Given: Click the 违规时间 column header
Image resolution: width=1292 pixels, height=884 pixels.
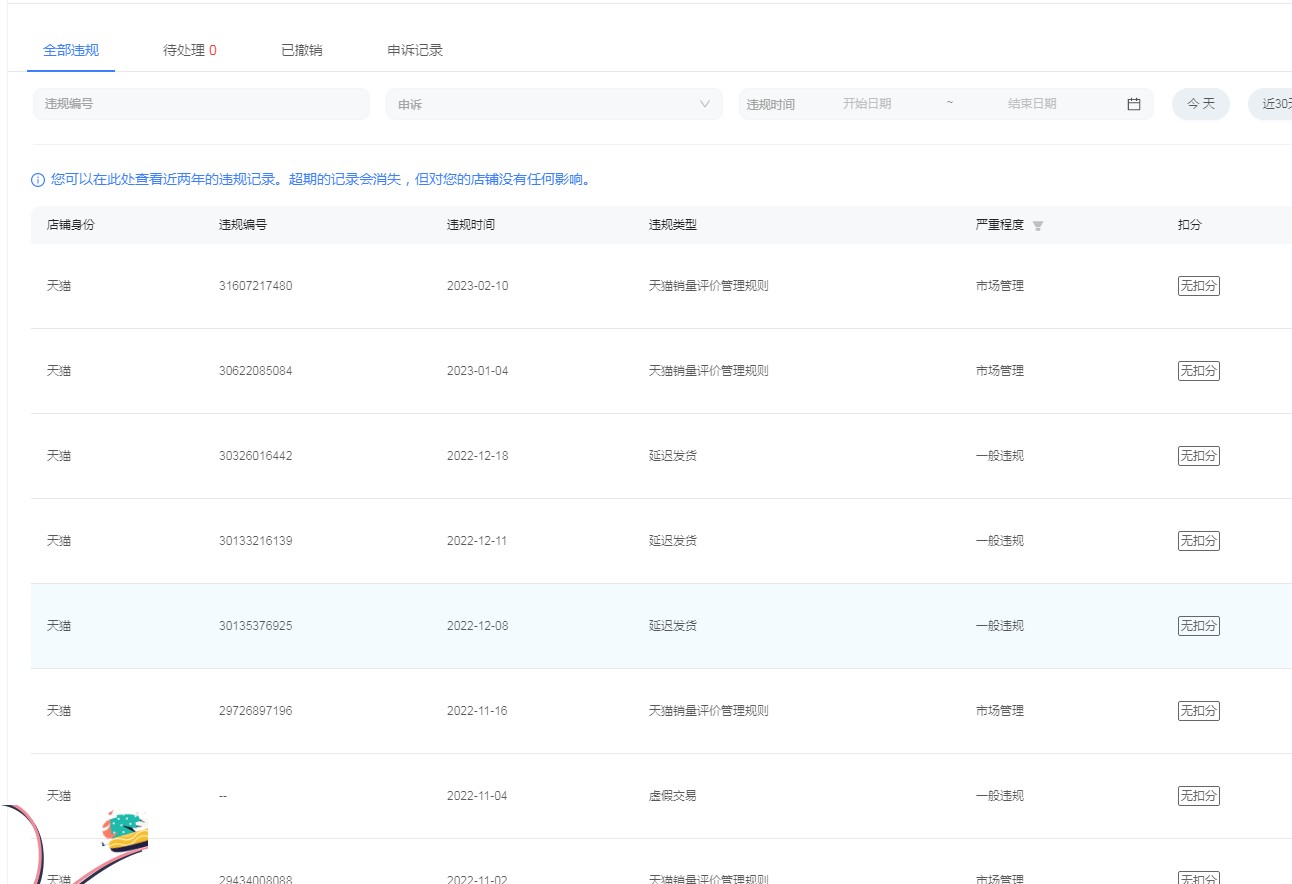Looking at the screenshot, I should coord(471,225).
